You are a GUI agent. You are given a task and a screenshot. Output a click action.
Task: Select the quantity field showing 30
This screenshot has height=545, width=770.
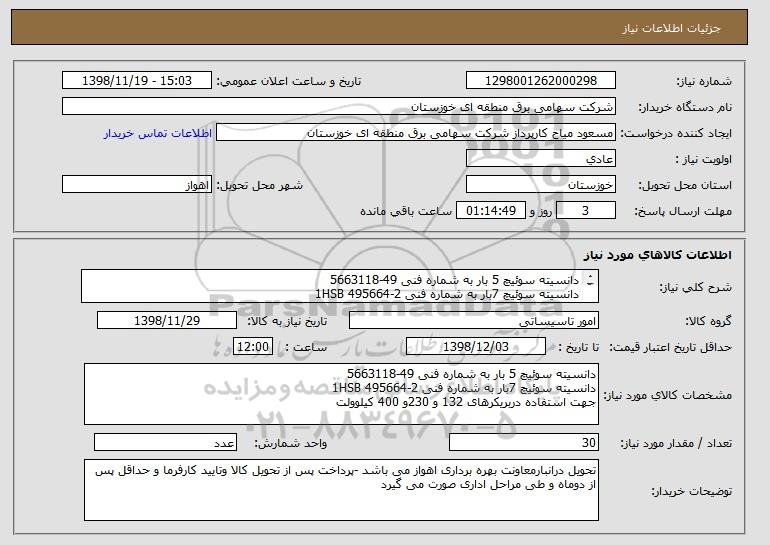click(x=524, y=442)
